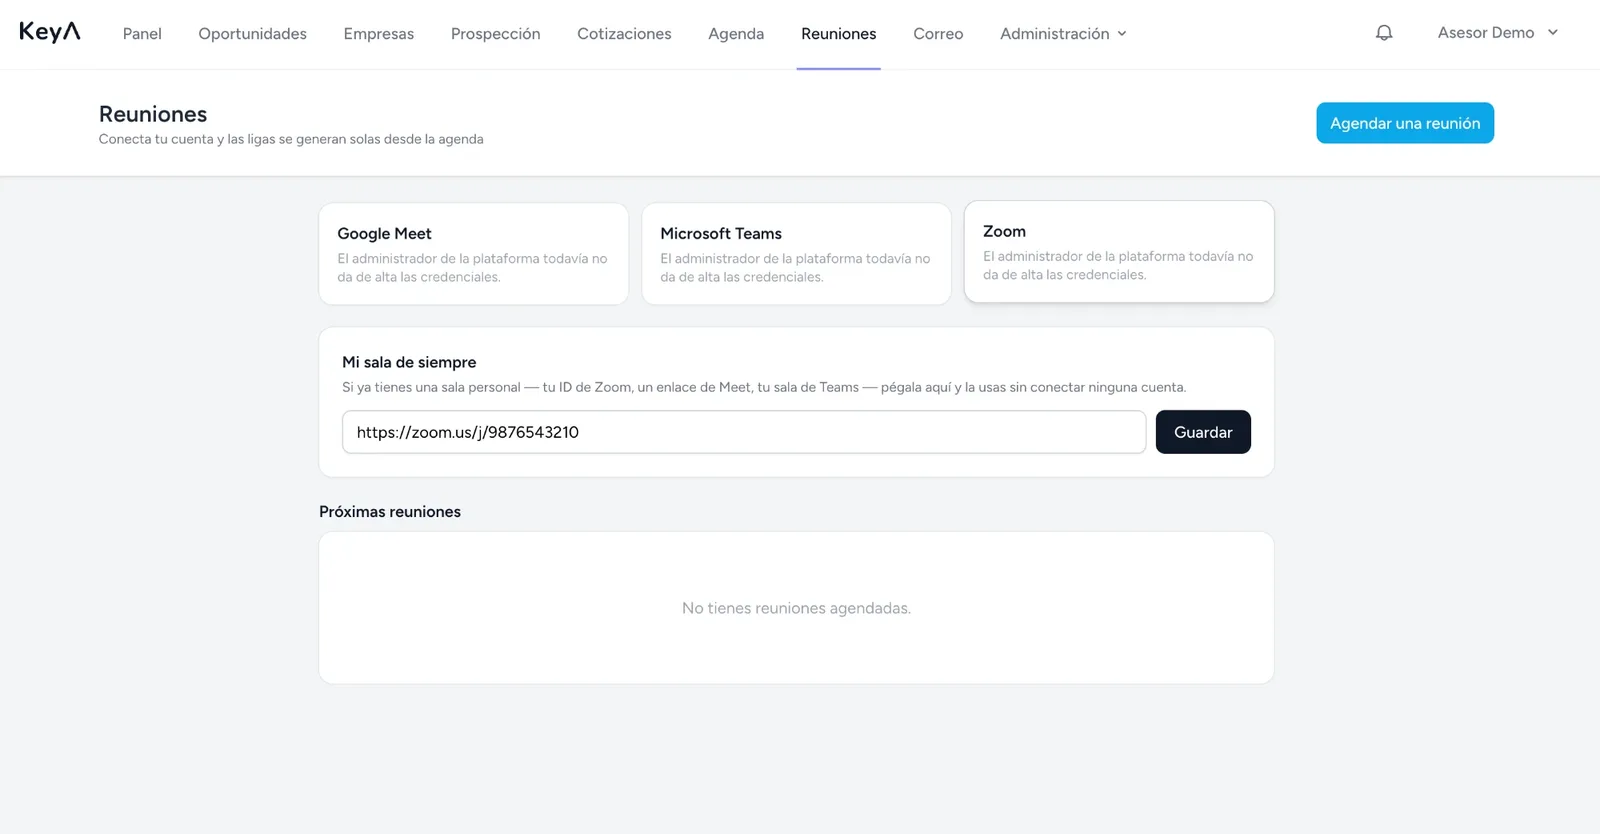The height and width of the screenshot is (834, 1600).
Task: Click the Agendar una reunión button
Action: click(x=1405, y=123)
